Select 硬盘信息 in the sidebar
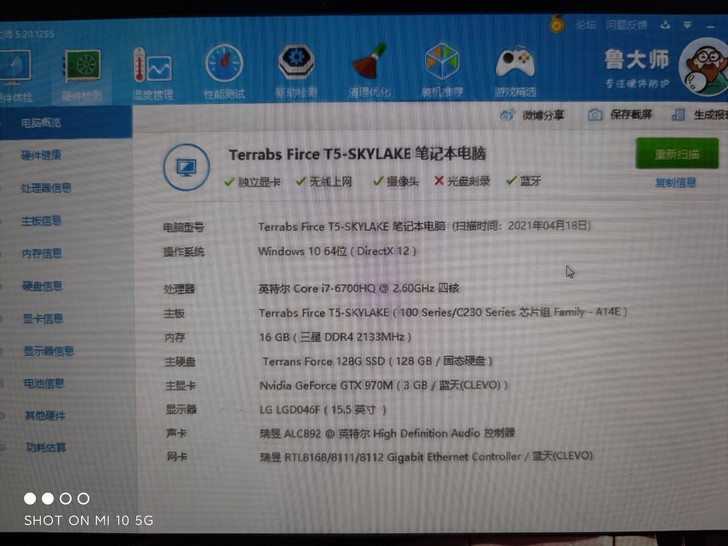Image resolution: width=728 pixels, height=546 pixels. pyautogui.click(x=42, y=286)
